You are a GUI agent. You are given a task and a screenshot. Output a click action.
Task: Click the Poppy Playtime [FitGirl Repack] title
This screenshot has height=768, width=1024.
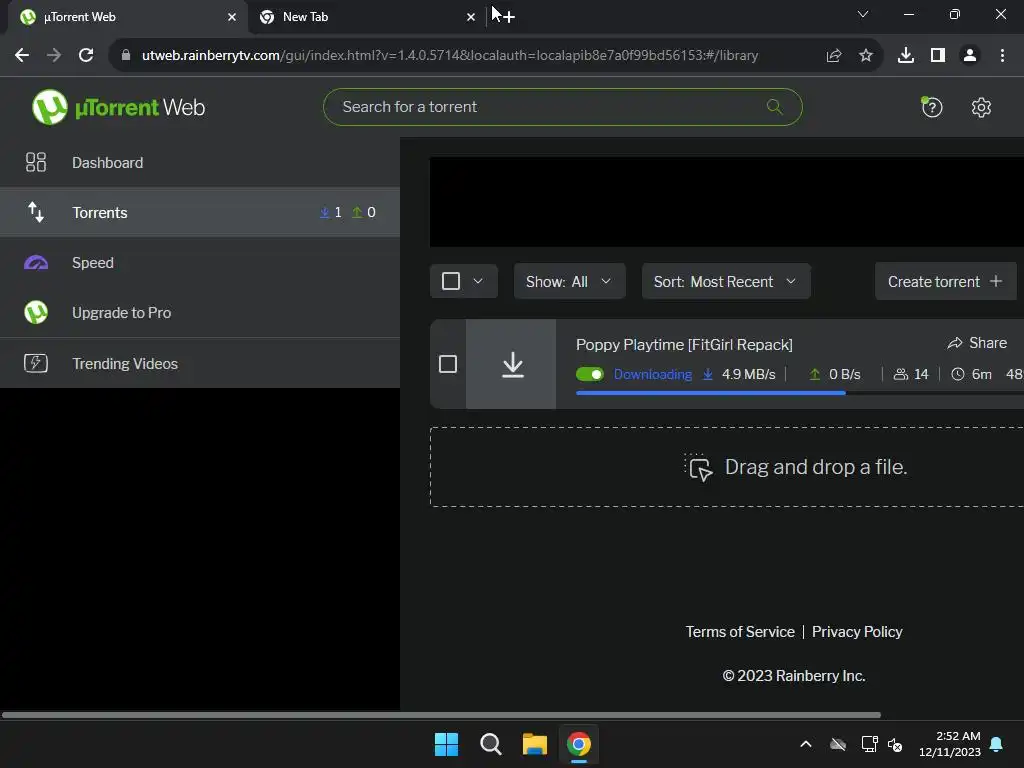(x=684, y=344)
